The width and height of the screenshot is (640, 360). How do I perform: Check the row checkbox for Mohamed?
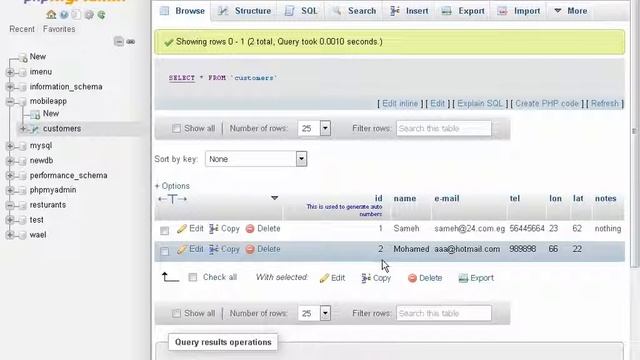(x=164, y=251)
